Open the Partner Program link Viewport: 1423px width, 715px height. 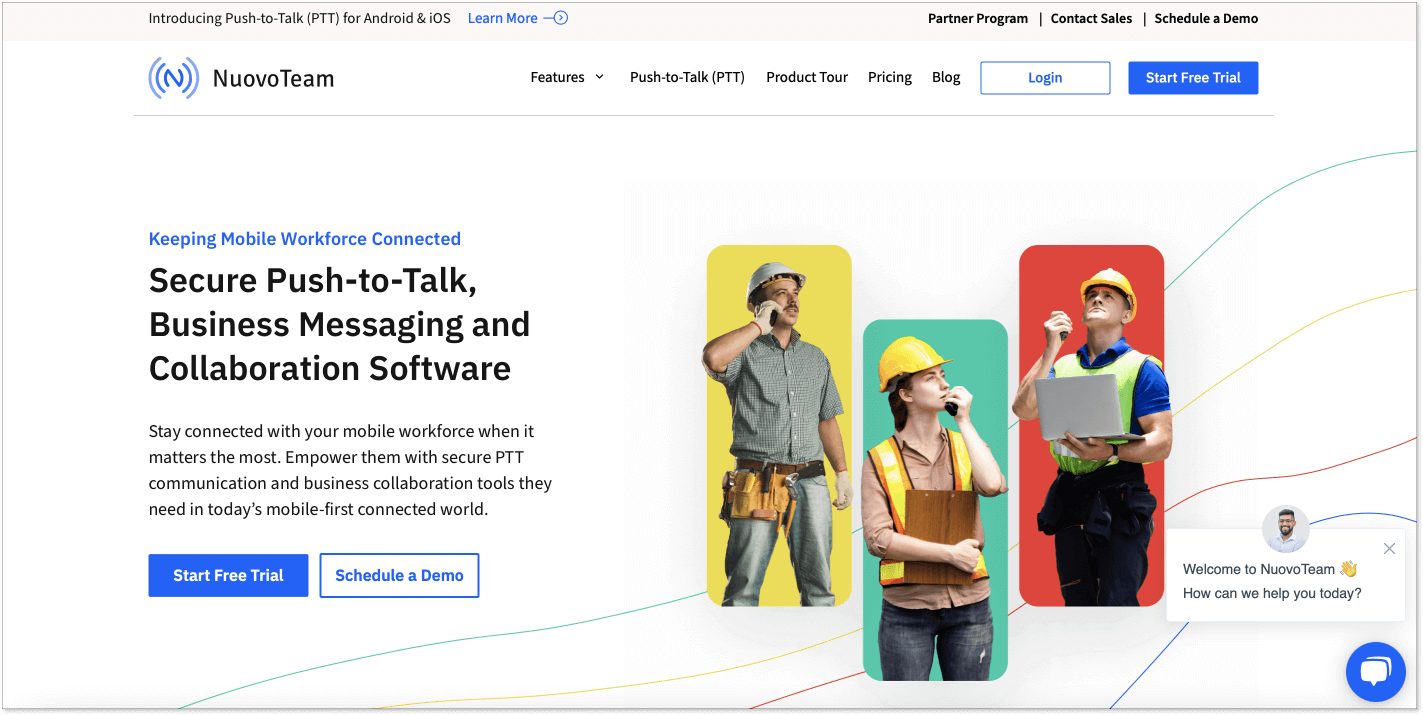click(x=978, y=18)
